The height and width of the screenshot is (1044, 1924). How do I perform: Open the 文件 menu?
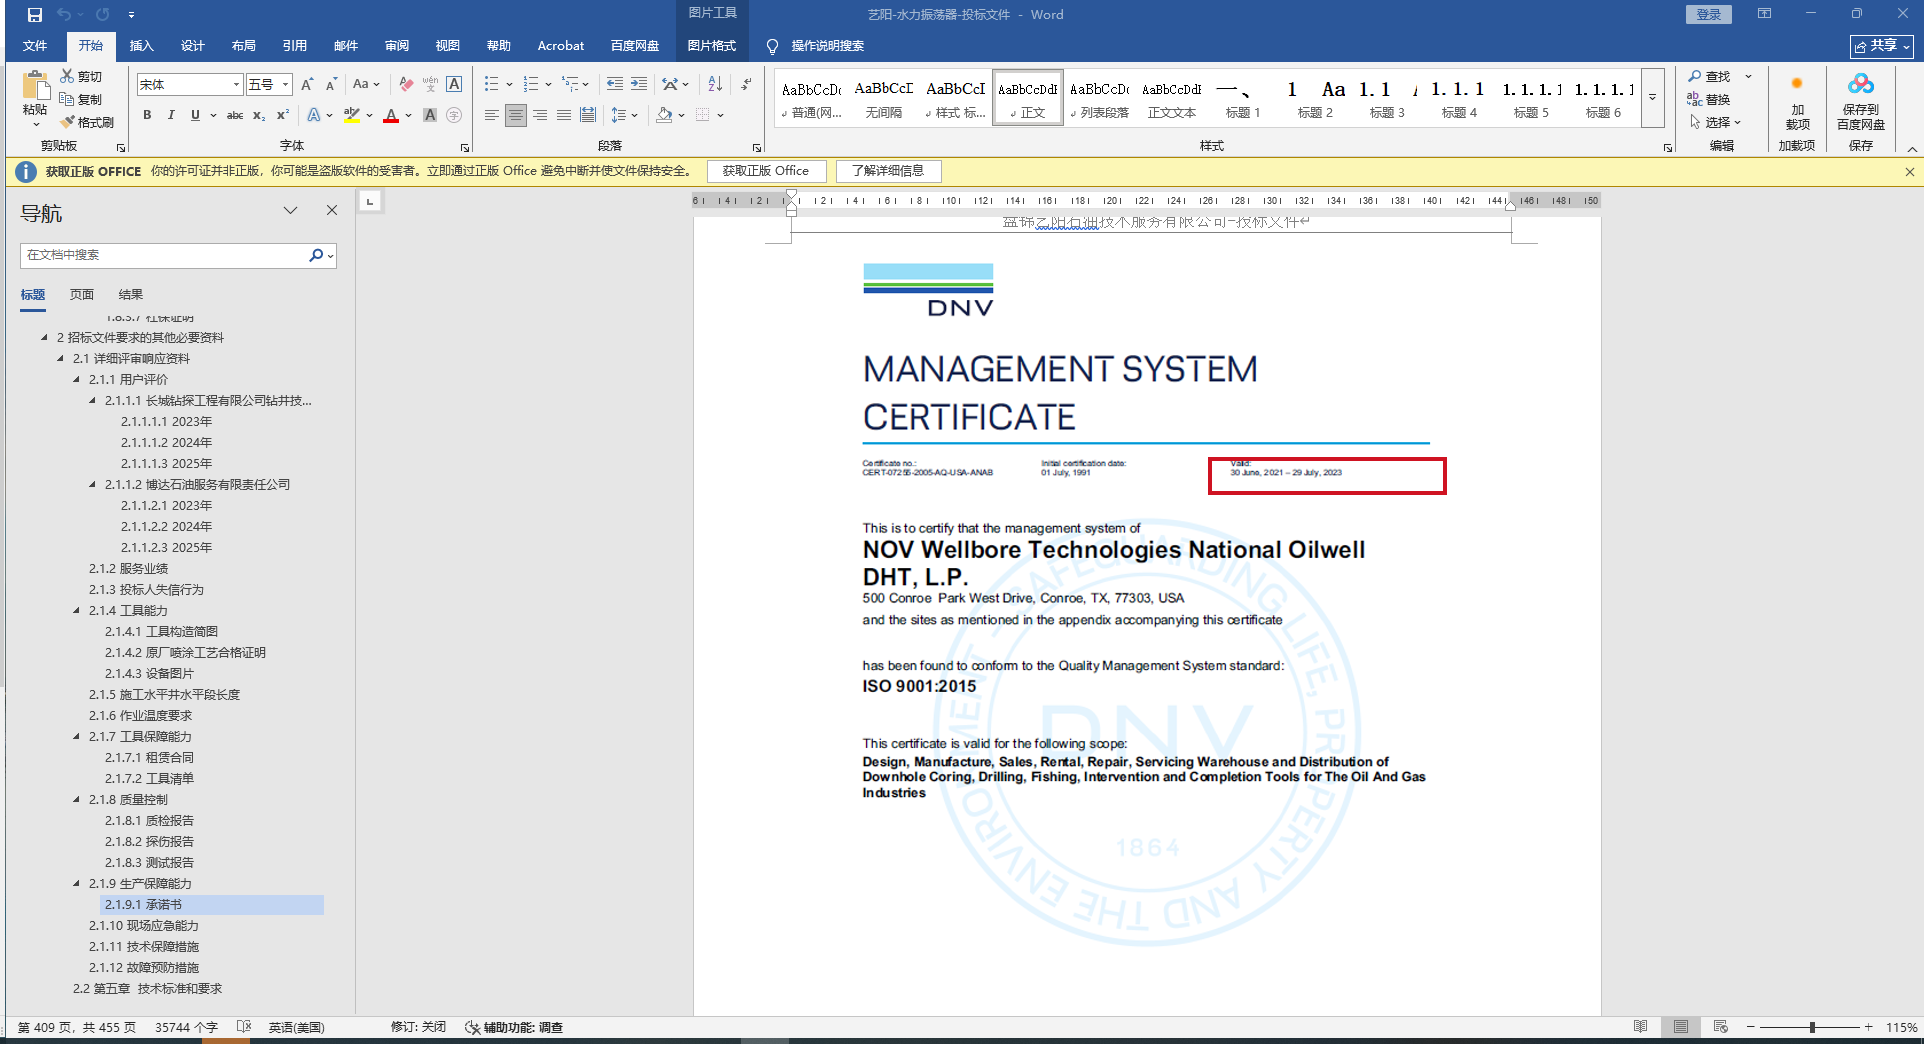[35, 46]
